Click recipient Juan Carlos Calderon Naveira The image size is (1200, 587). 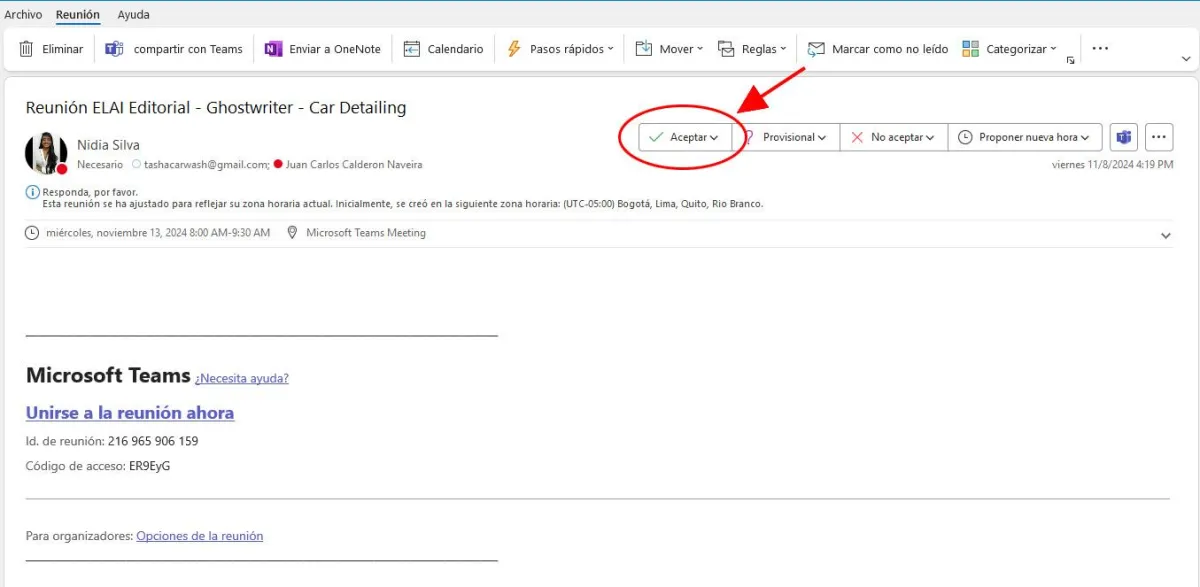354,164
